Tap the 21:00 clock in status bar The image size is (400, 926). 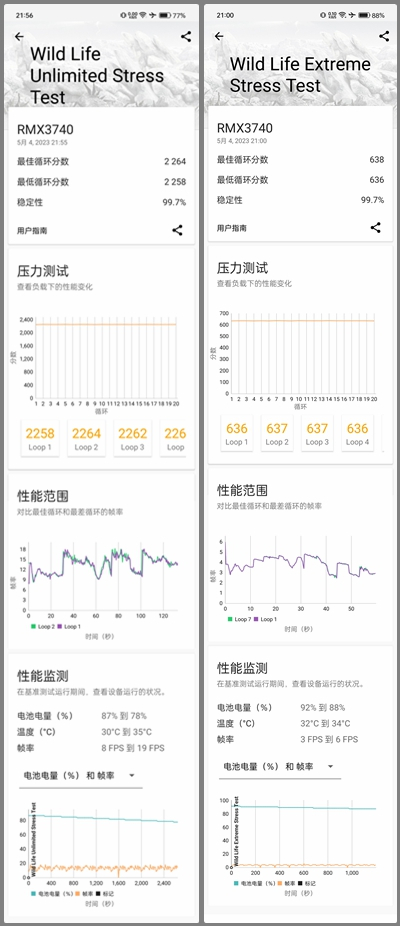point(225,15)
